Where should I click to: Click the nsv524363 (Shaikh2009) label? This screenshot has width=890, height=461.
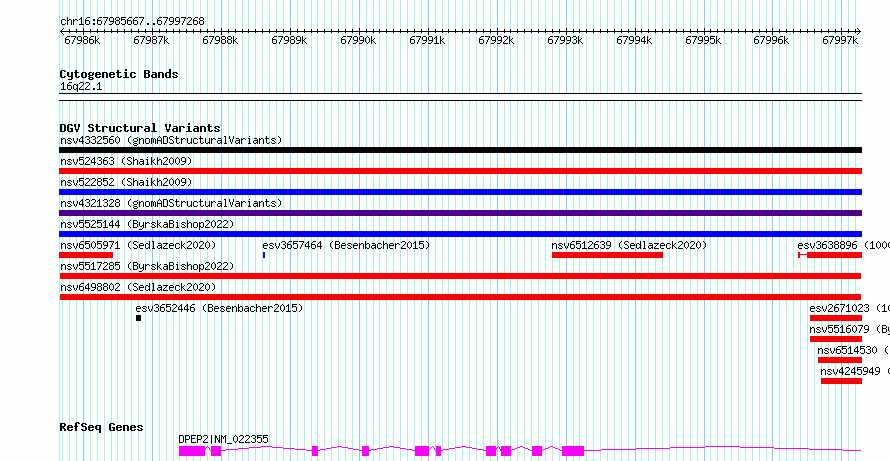pyautogui.click(x=126, y=161)
